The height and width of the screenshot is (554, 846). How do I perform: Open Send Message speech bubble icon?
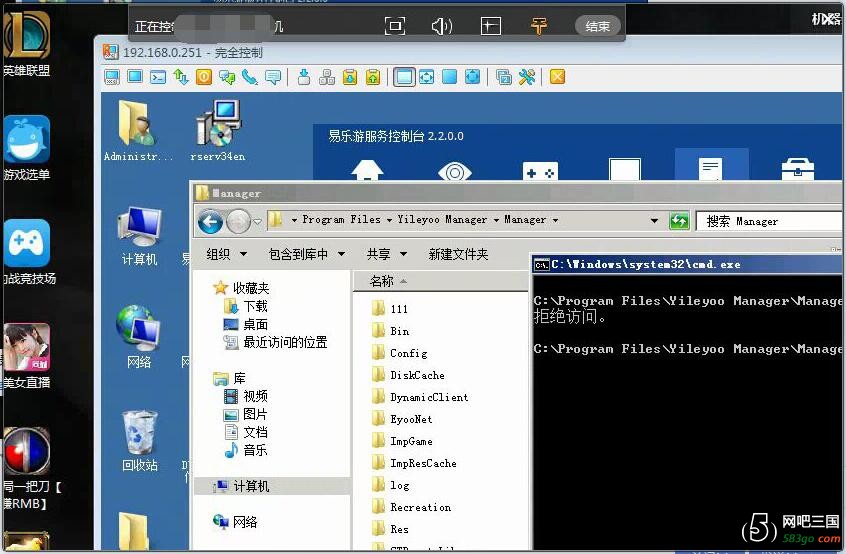coord(273,78)
